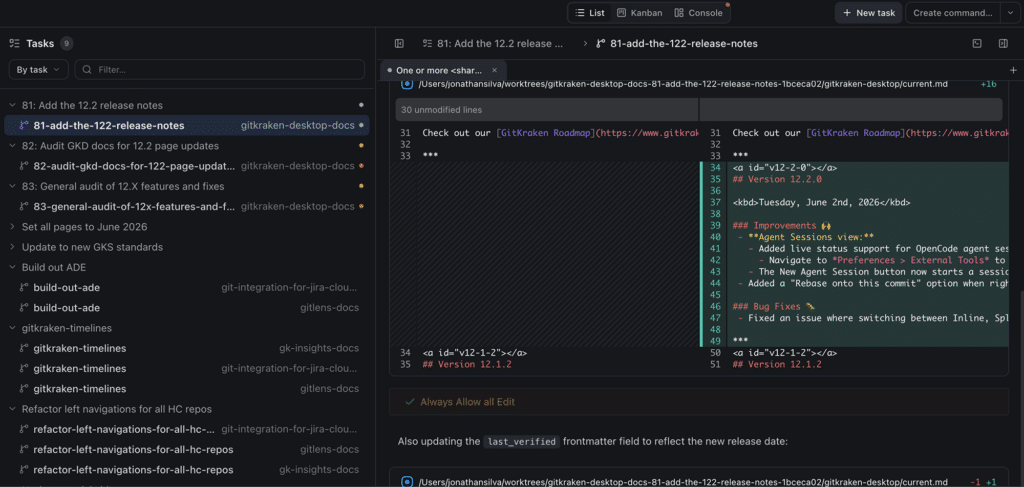Viewport: 1024px width, 487px height.
Task: Click branch icon on 83-general-audit row
Action: tap(24, 206)
